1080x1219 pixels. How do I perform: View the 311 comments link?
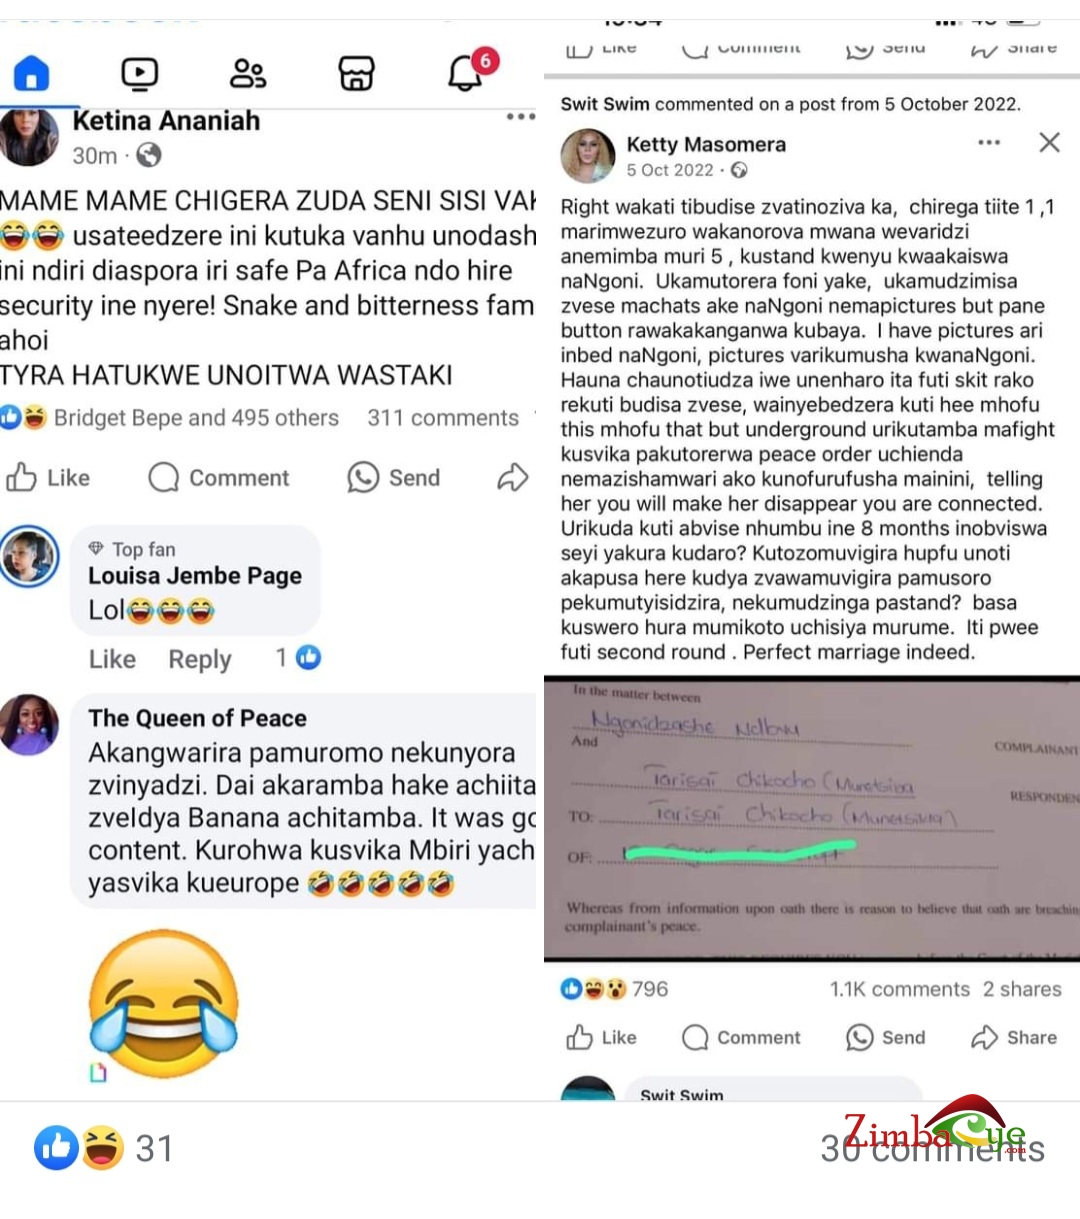tap(443, 418)
